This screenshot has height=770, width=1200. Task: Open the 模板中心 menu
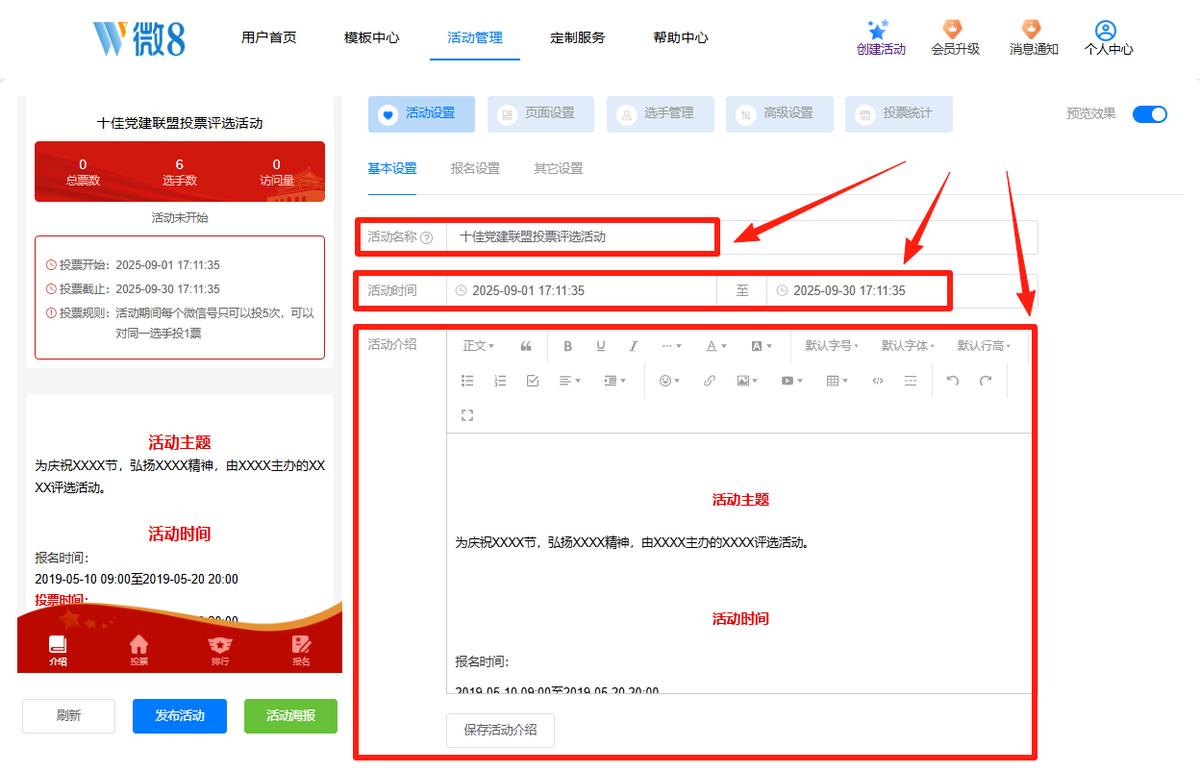[x=372, y=38]
